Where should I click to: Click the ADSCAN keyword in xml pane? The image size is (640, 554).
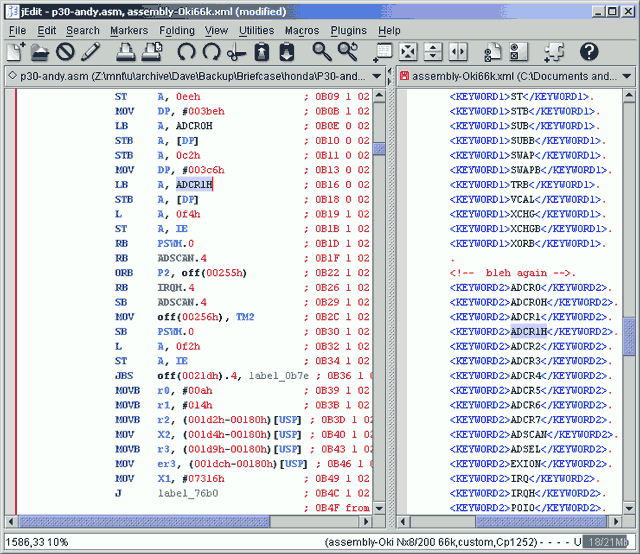(x=529, y=434)
